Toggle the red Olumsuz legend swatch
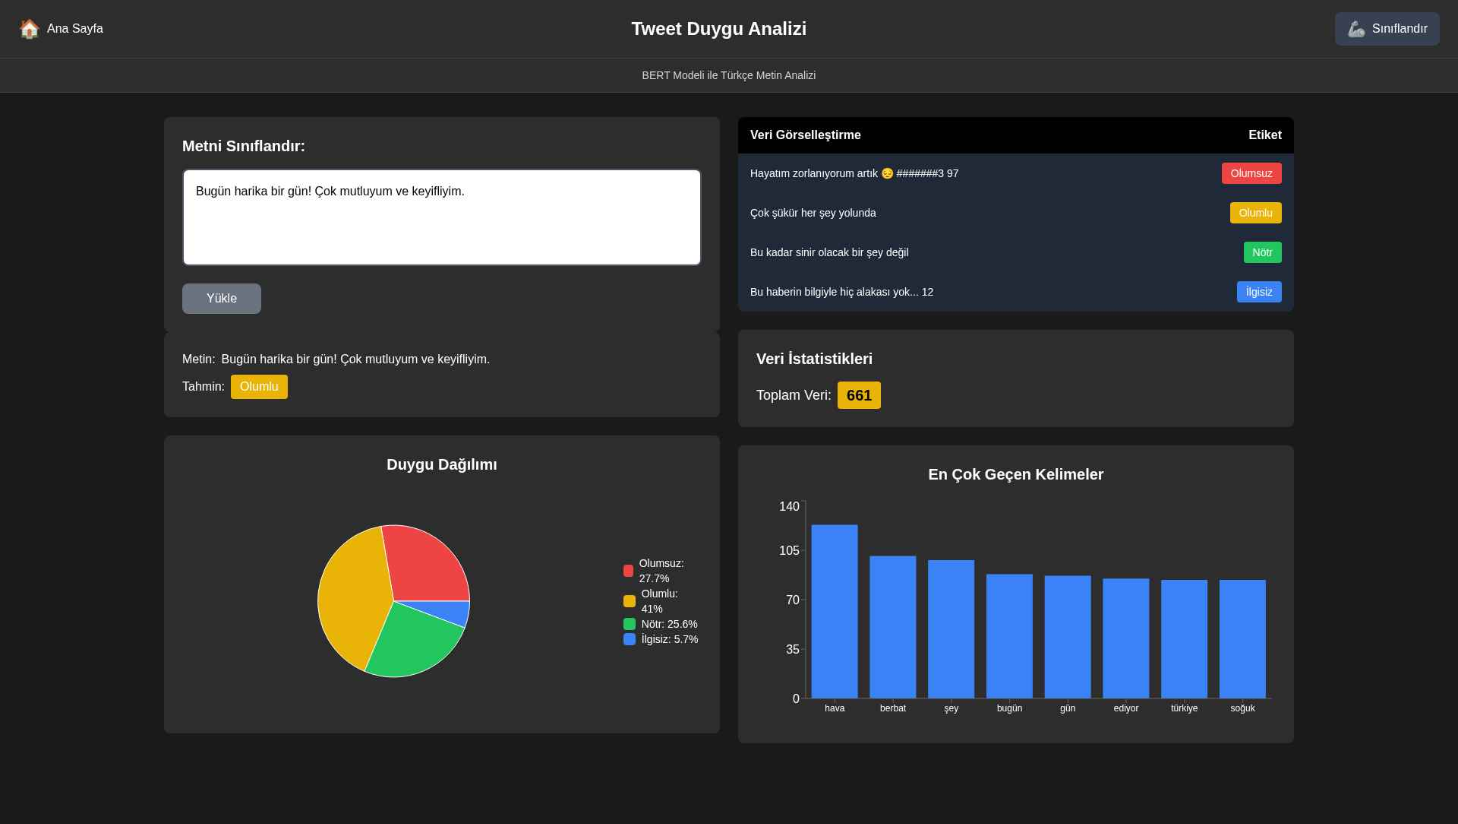1458x824 pixels. pos(628,571)
